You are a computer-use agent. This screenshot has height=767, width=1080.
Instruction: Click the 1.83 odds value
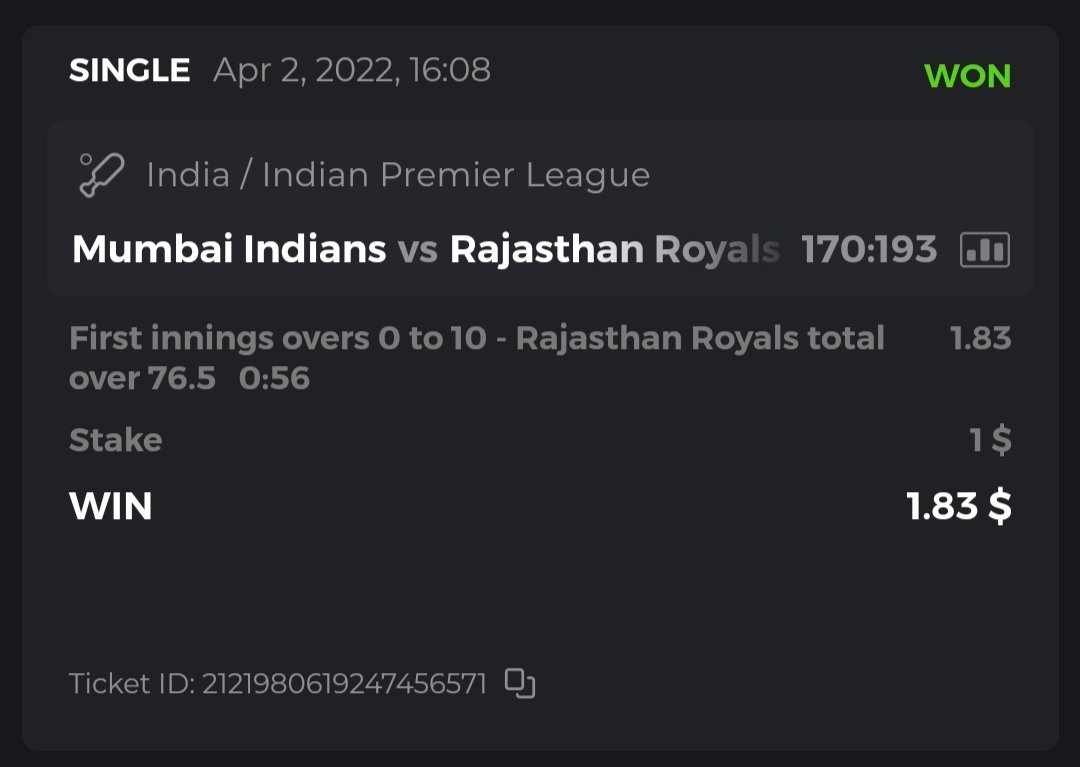pos(980,338)
